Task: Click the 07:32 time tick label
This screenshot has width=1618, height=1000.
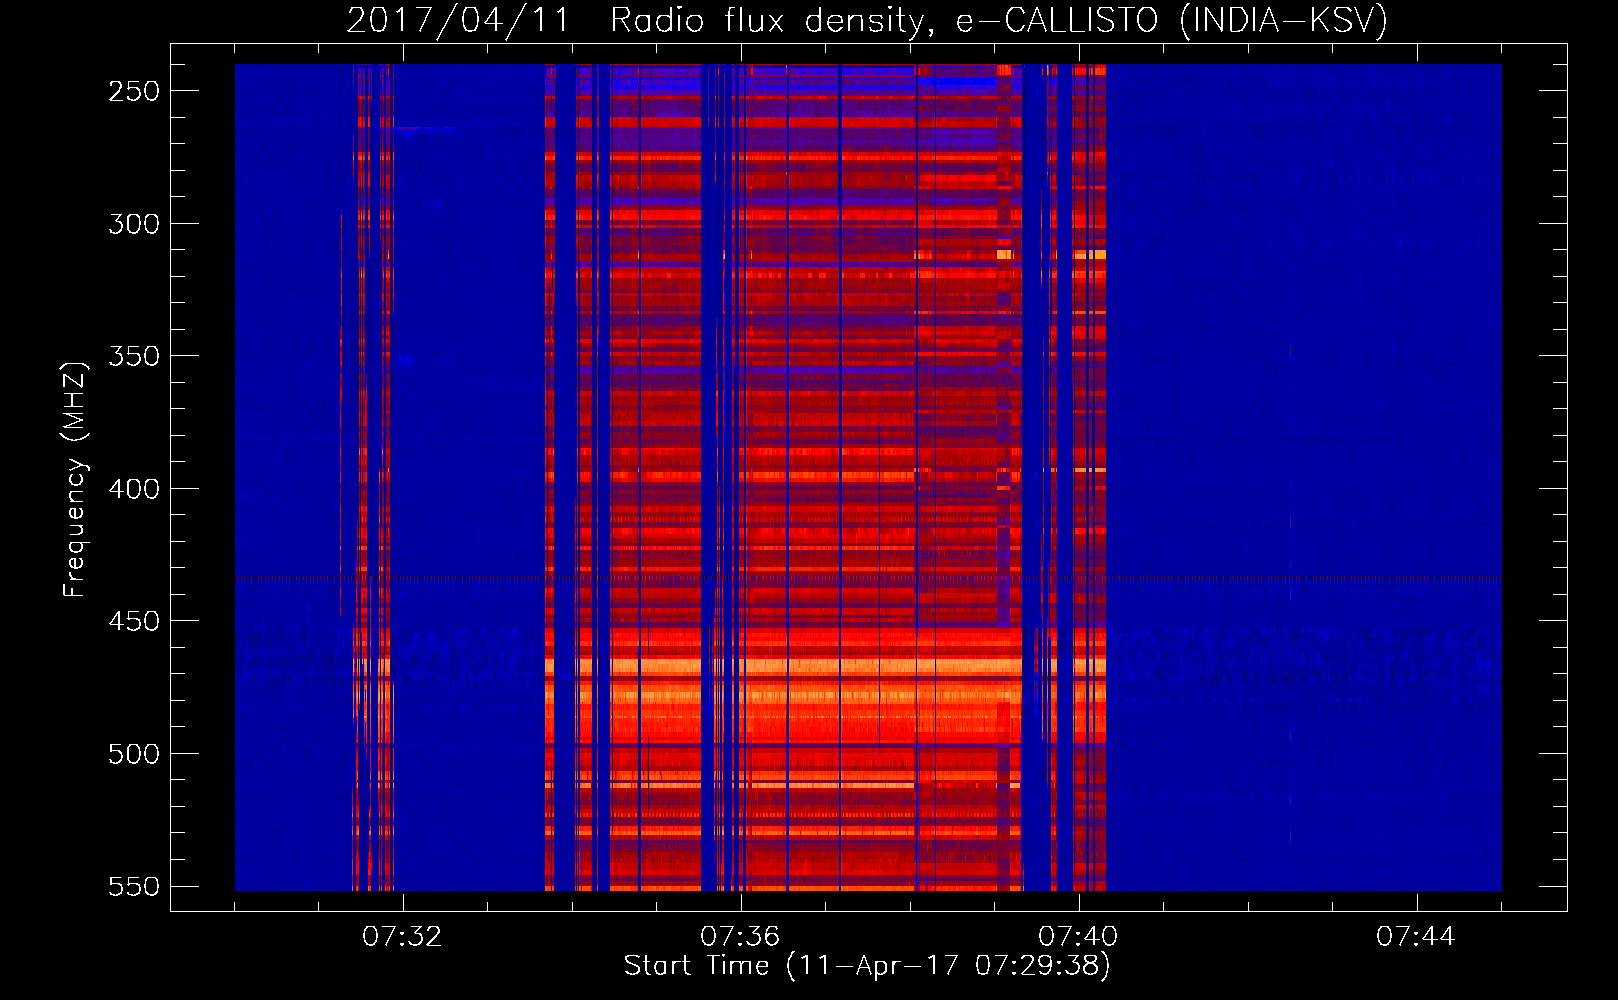Action: (402, 937)
